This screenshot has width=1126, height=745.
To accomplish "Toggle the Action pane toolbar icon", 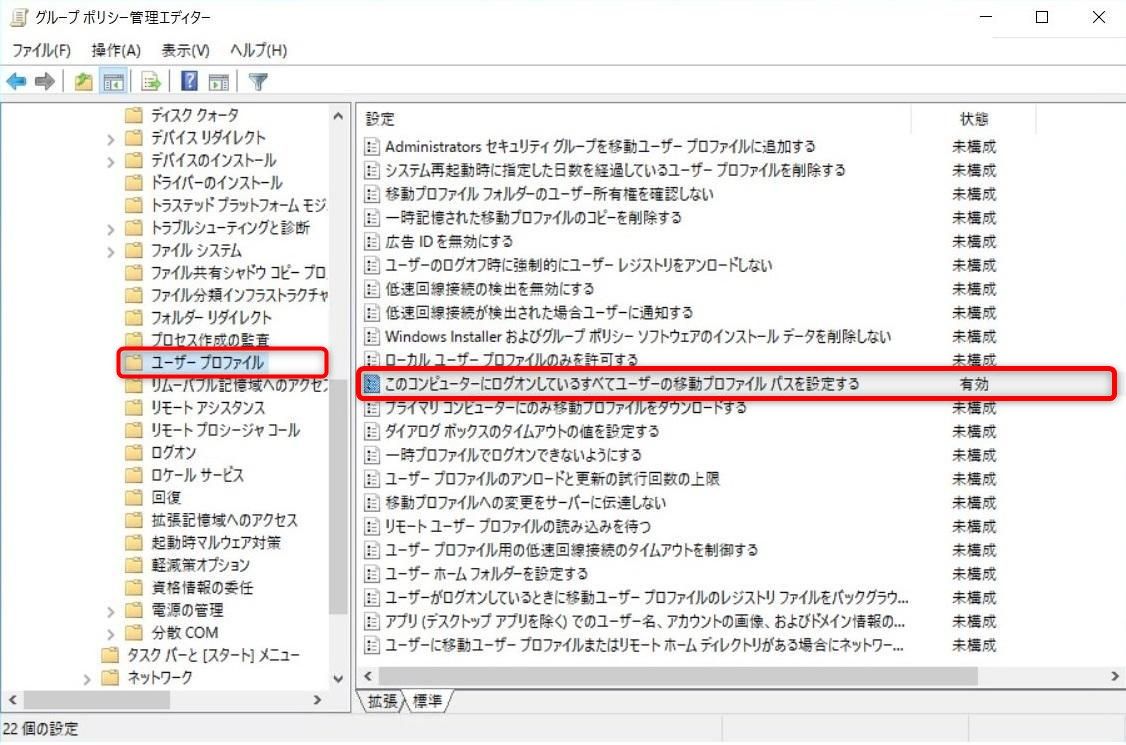I will pos(219,82).
